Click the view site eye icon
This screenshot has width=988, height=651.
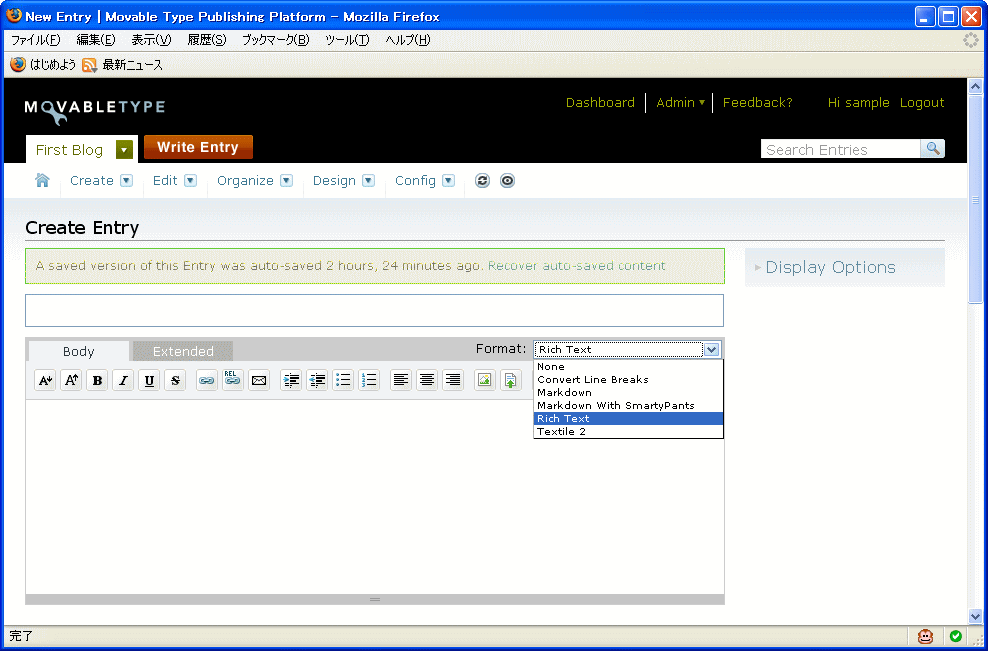point(507,181)
